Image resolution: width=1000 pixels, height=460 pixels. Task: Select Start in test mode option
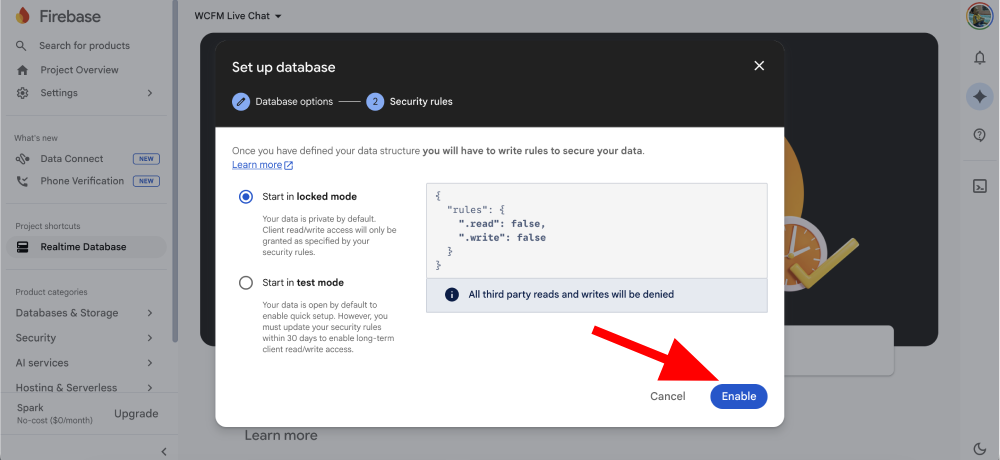(246, 283)
